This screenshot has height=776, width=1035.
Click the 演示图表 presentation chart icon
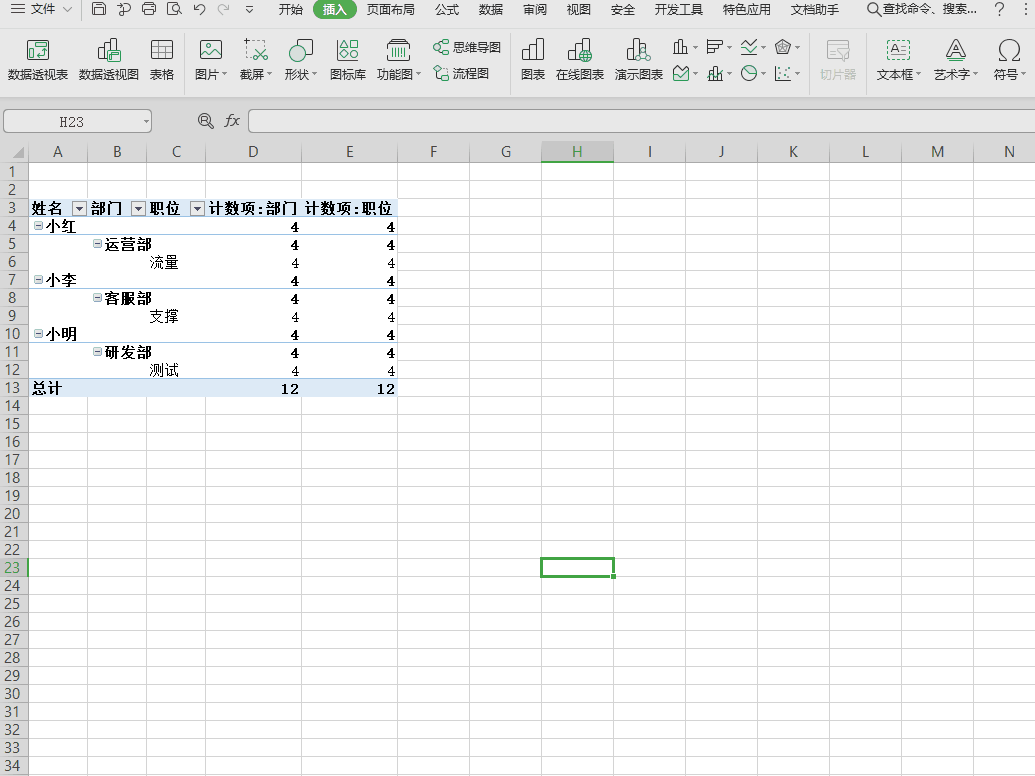(638, 59)
